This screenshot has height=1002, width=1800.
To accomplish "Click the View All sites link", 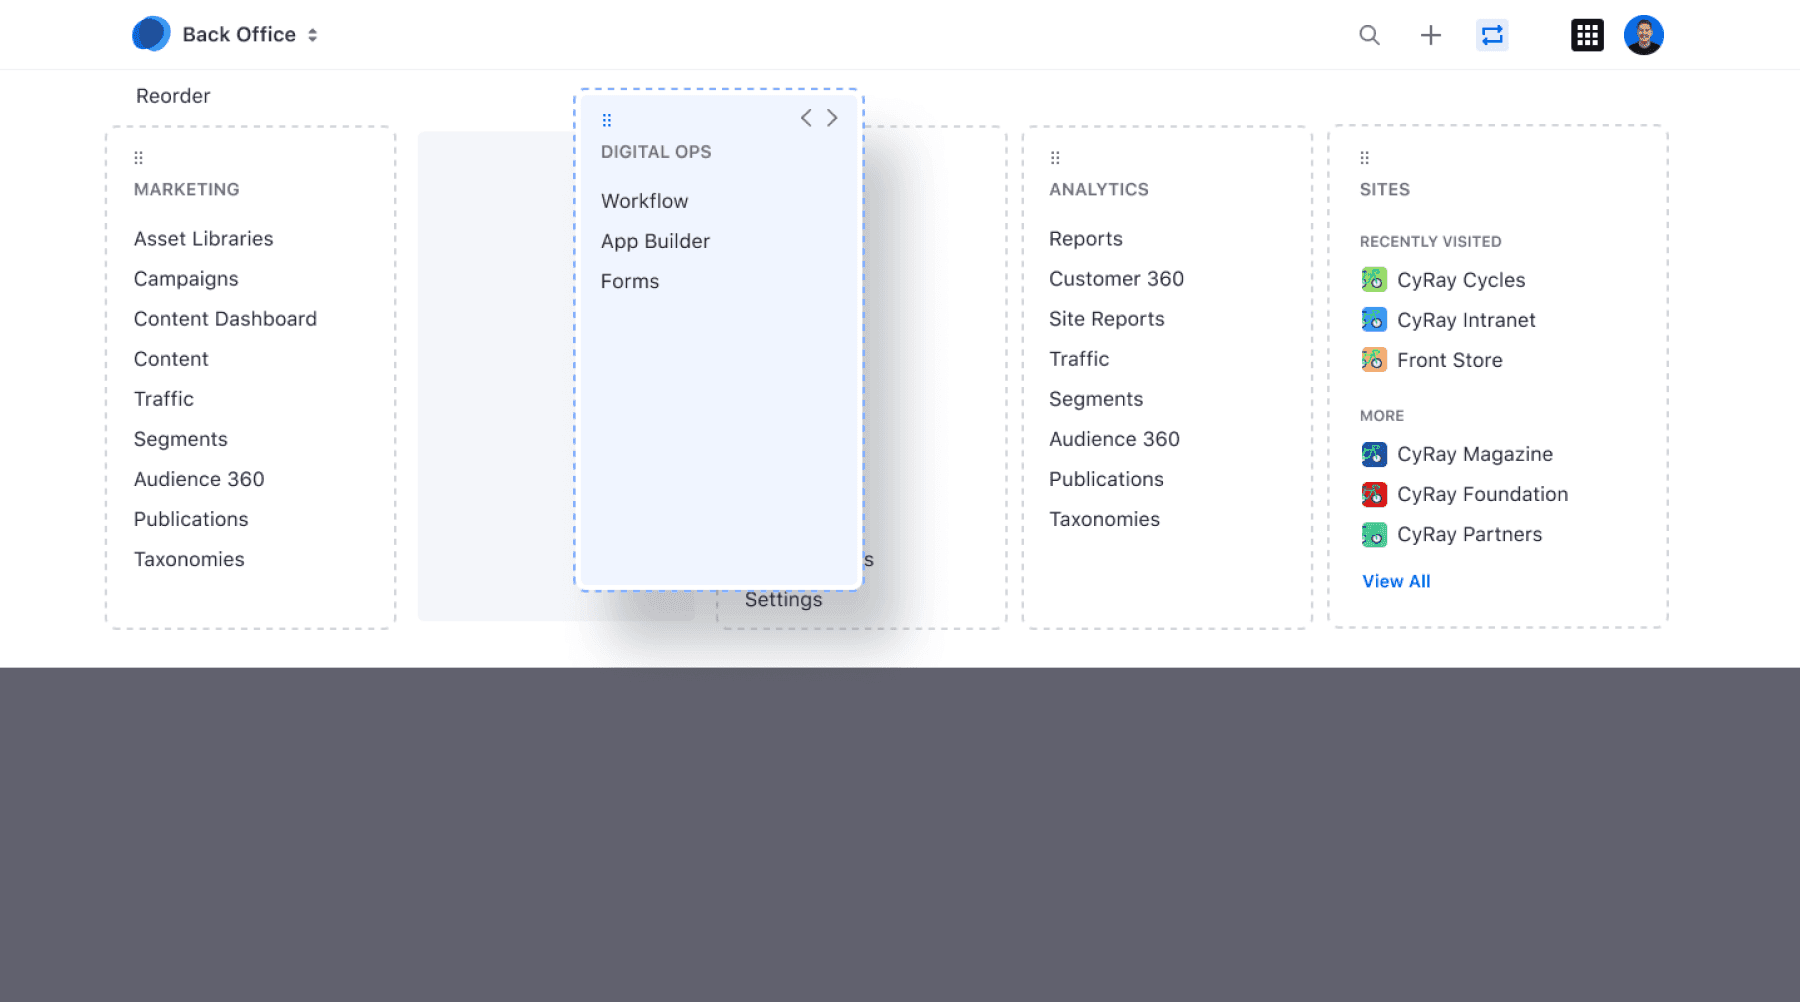I will coord(1396,581).
